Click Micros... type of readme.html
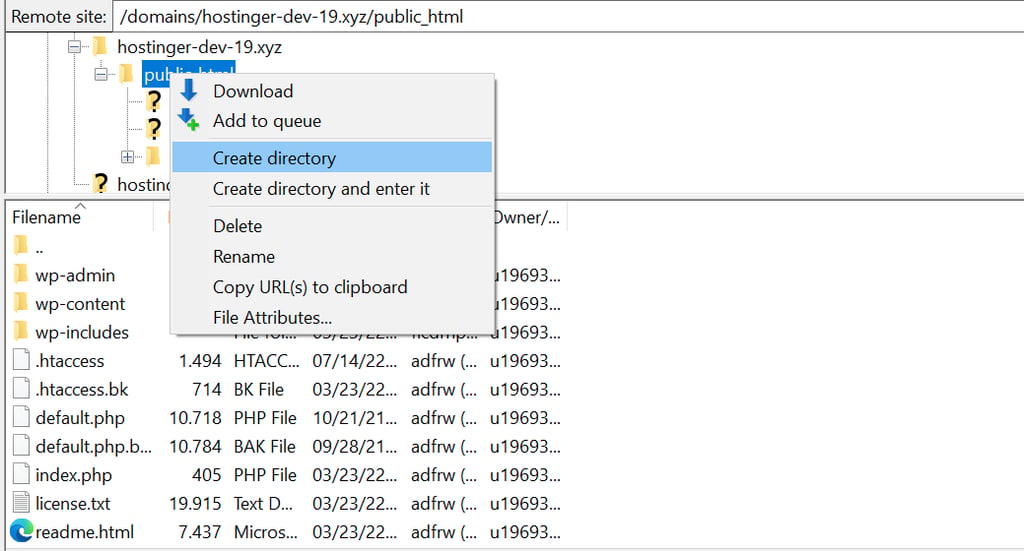Viewport: 1024px width, 551px height. pos(266,532)
